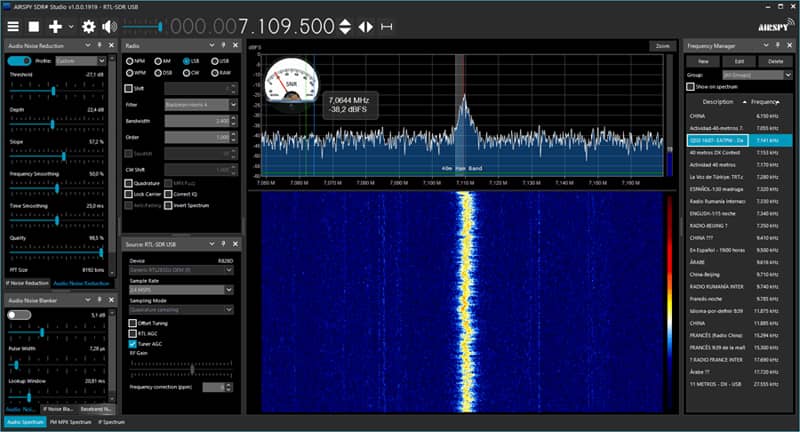Stop the radio with the square button
The width and height of the screenshot is (800, 432).
(34, 27)
